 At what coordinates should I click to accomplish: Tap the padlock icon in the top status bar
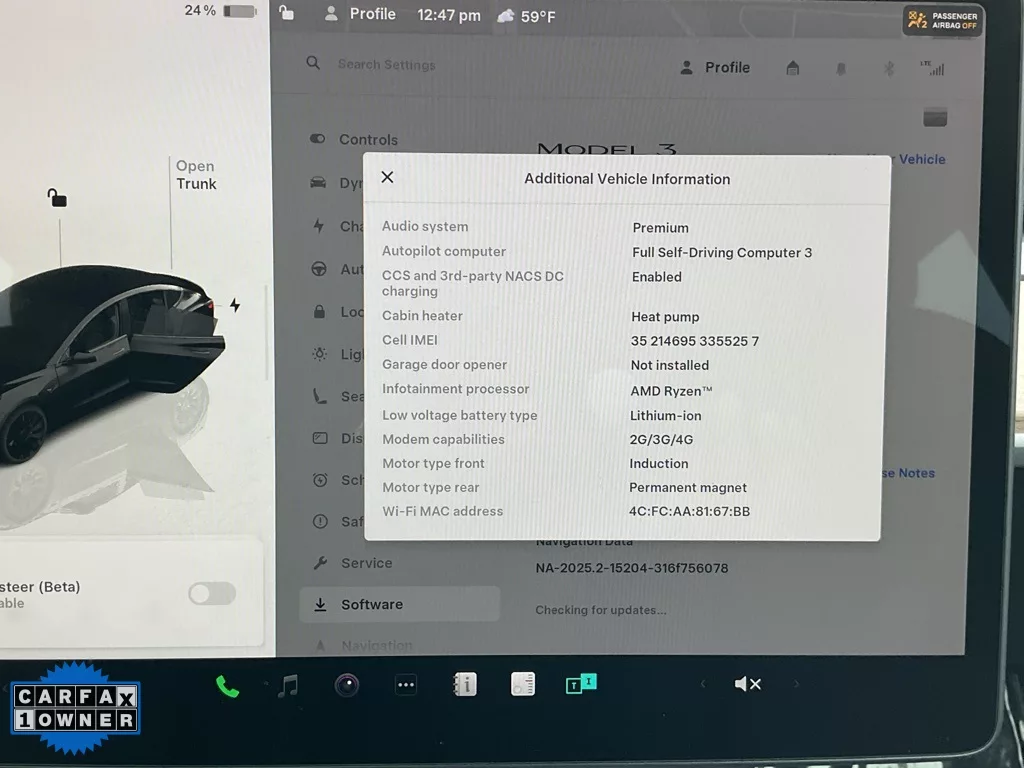pyautogui.click(x=286, y=13)
